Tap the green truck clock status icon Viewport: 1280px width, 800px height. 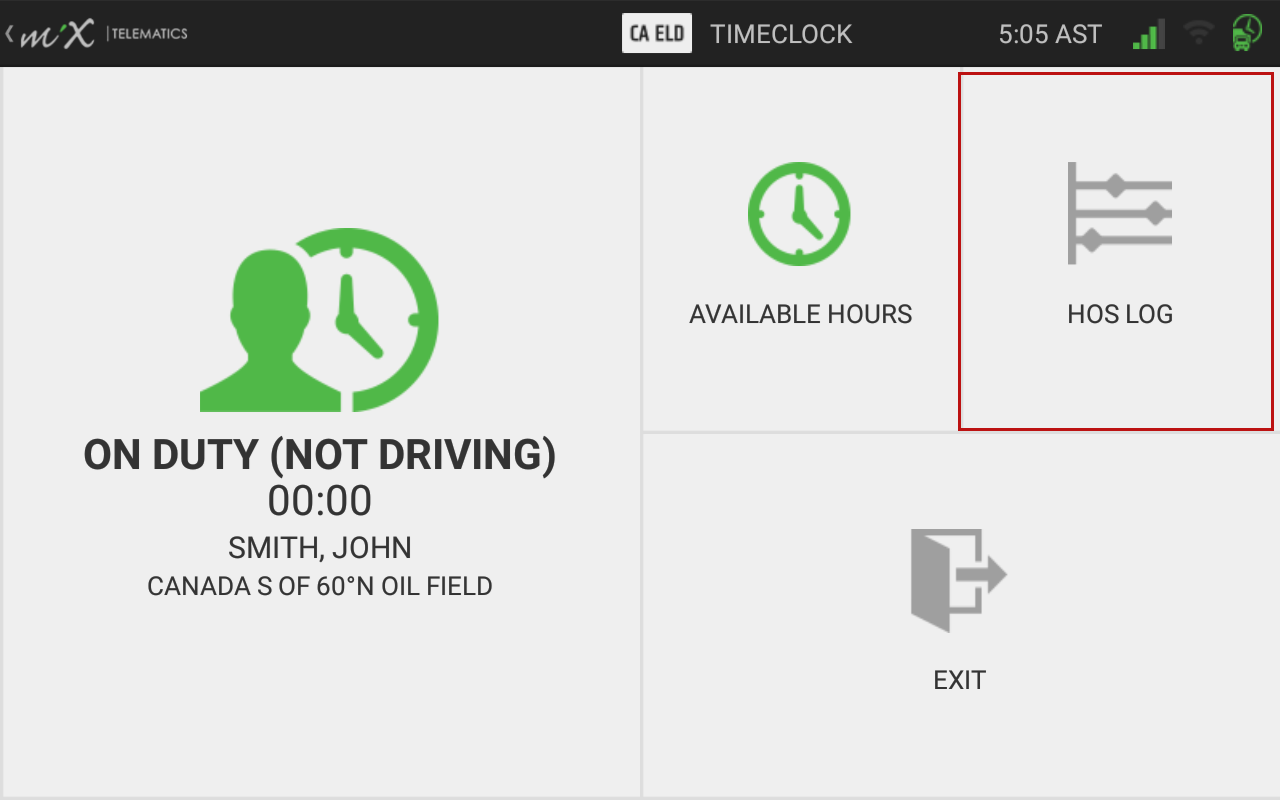(x=1247, y=33)
